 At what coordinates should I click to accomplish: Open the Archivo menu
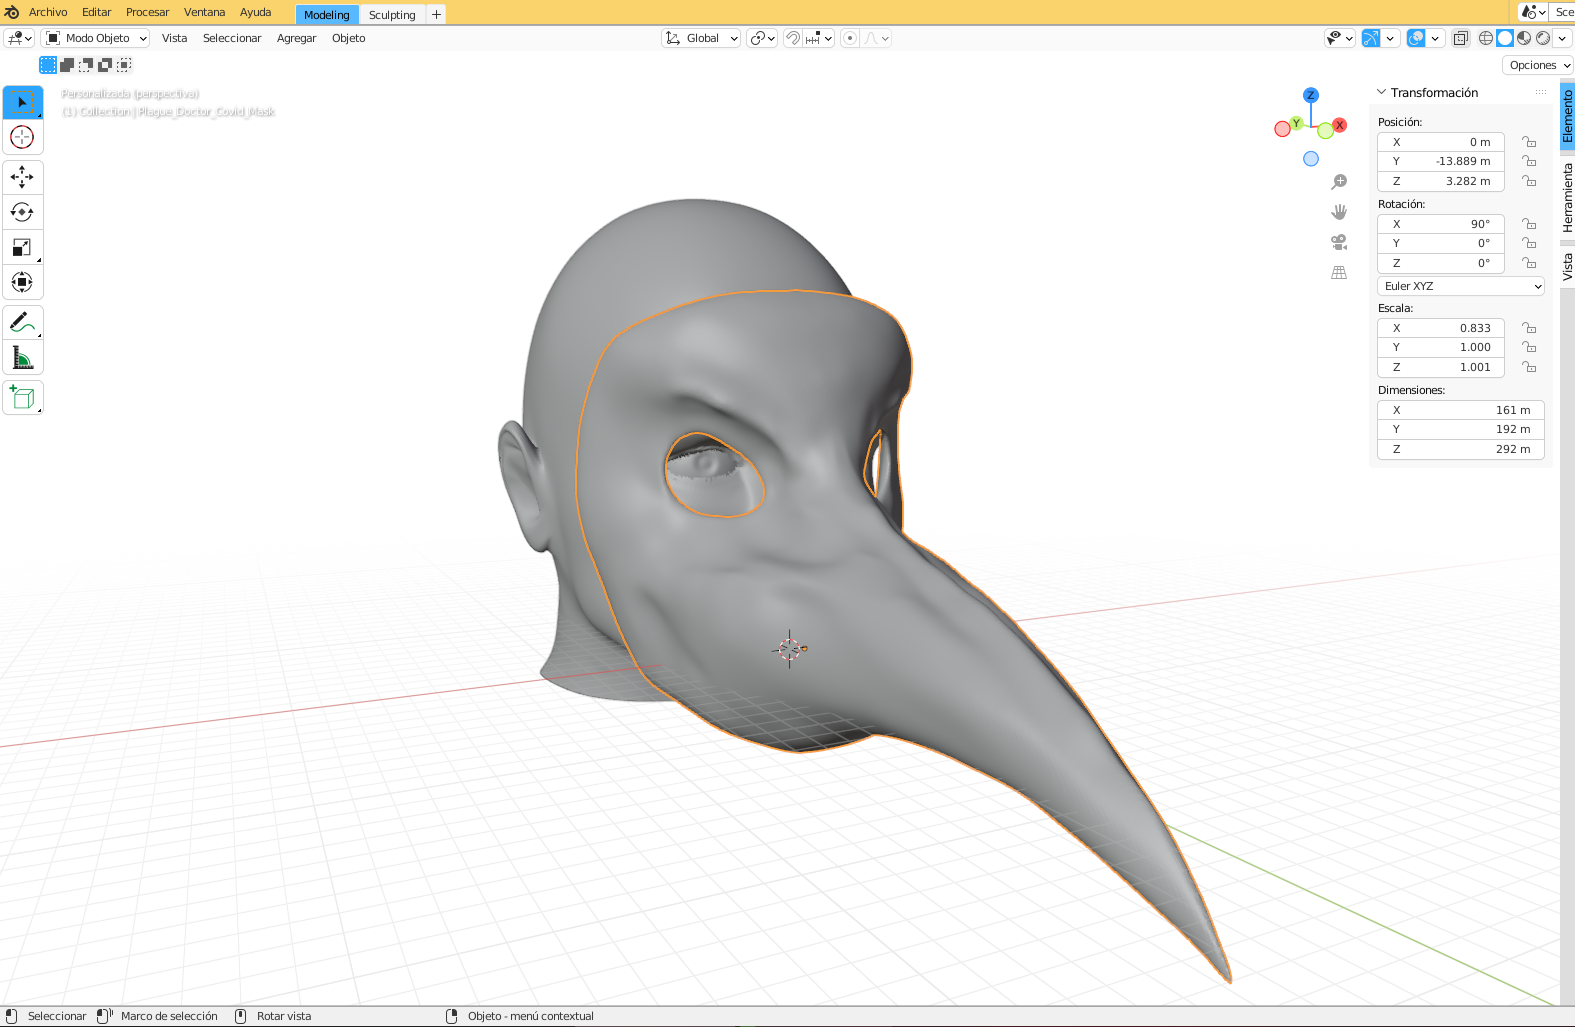click(x=48, y=12)
